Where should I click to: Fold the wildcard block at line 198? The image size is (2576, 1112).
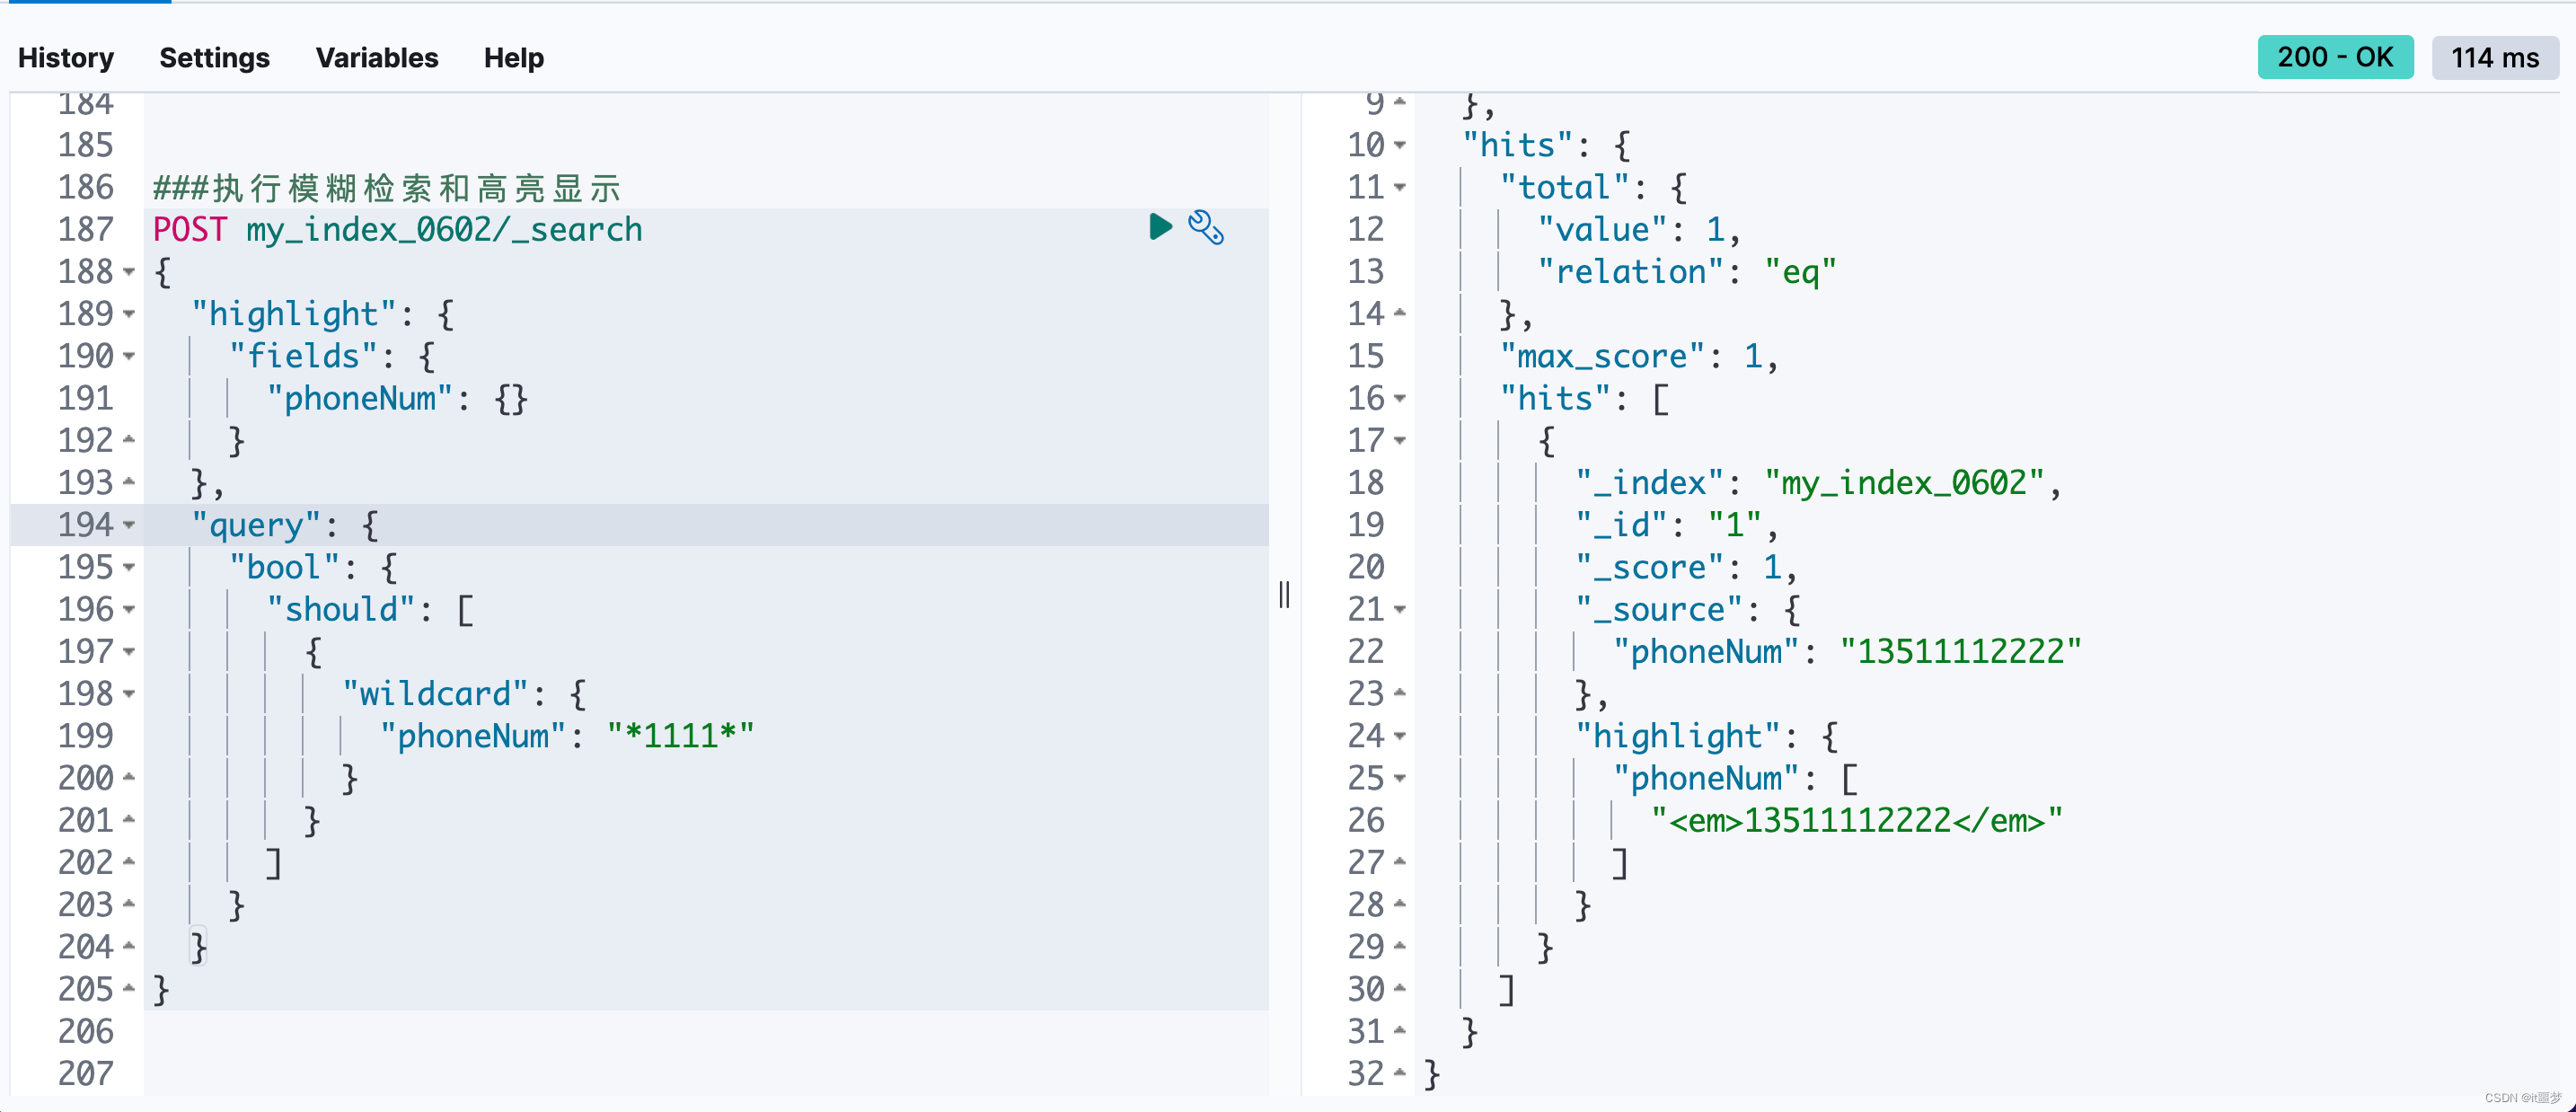coord(129,694)
